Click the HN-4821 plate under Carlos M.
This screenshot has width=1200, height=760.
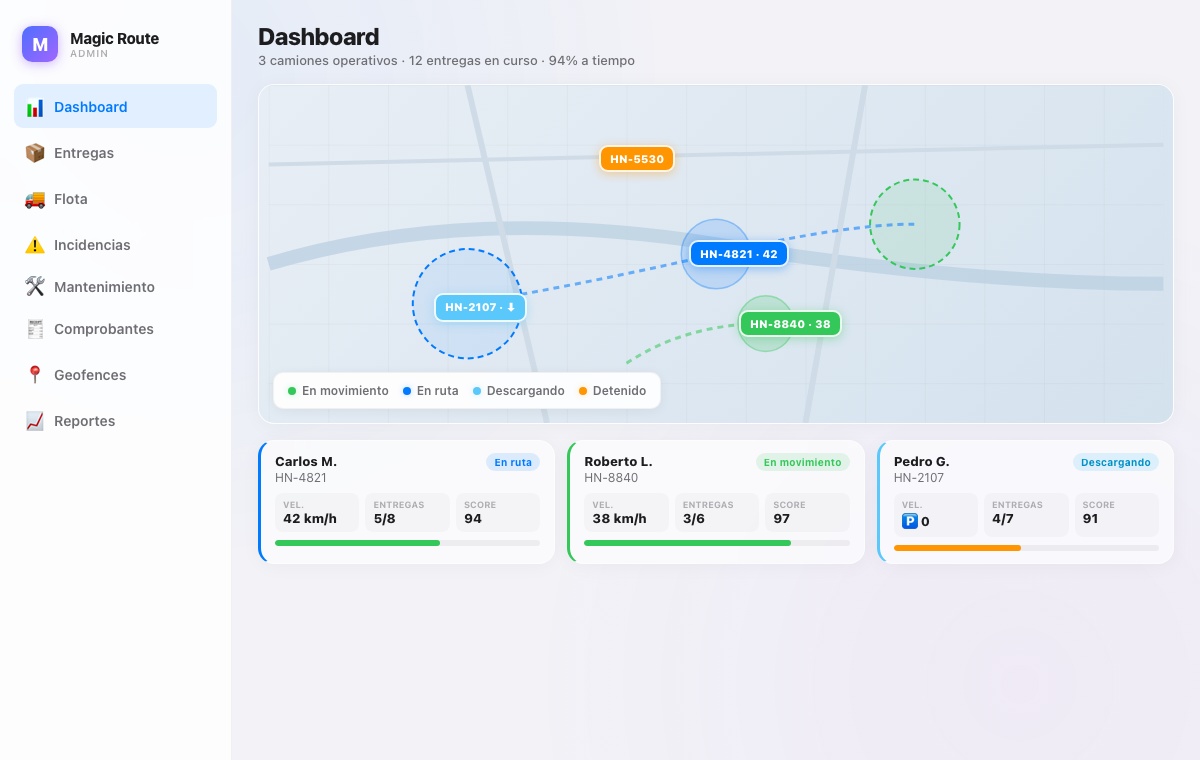click(x=301, y=478)
